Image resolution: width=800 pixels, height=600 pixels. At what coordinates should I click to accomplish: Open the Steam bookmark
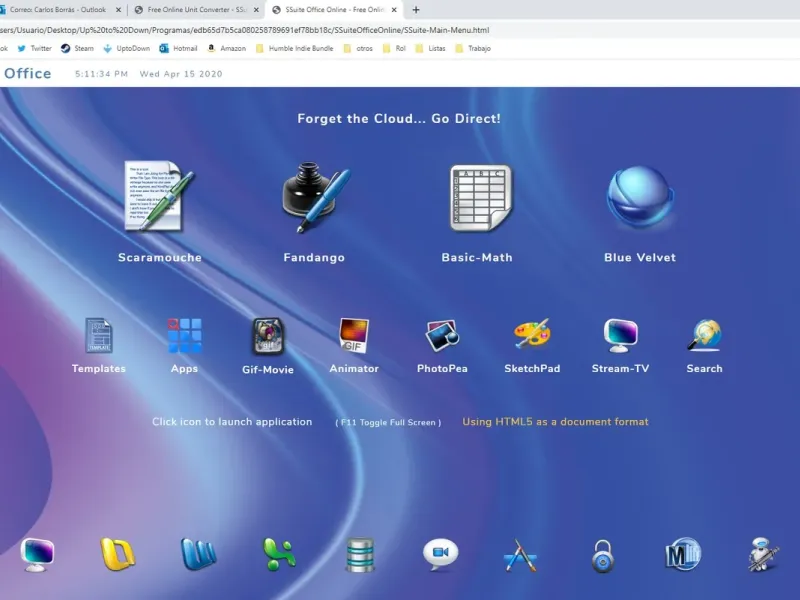[x=77, y=48]
